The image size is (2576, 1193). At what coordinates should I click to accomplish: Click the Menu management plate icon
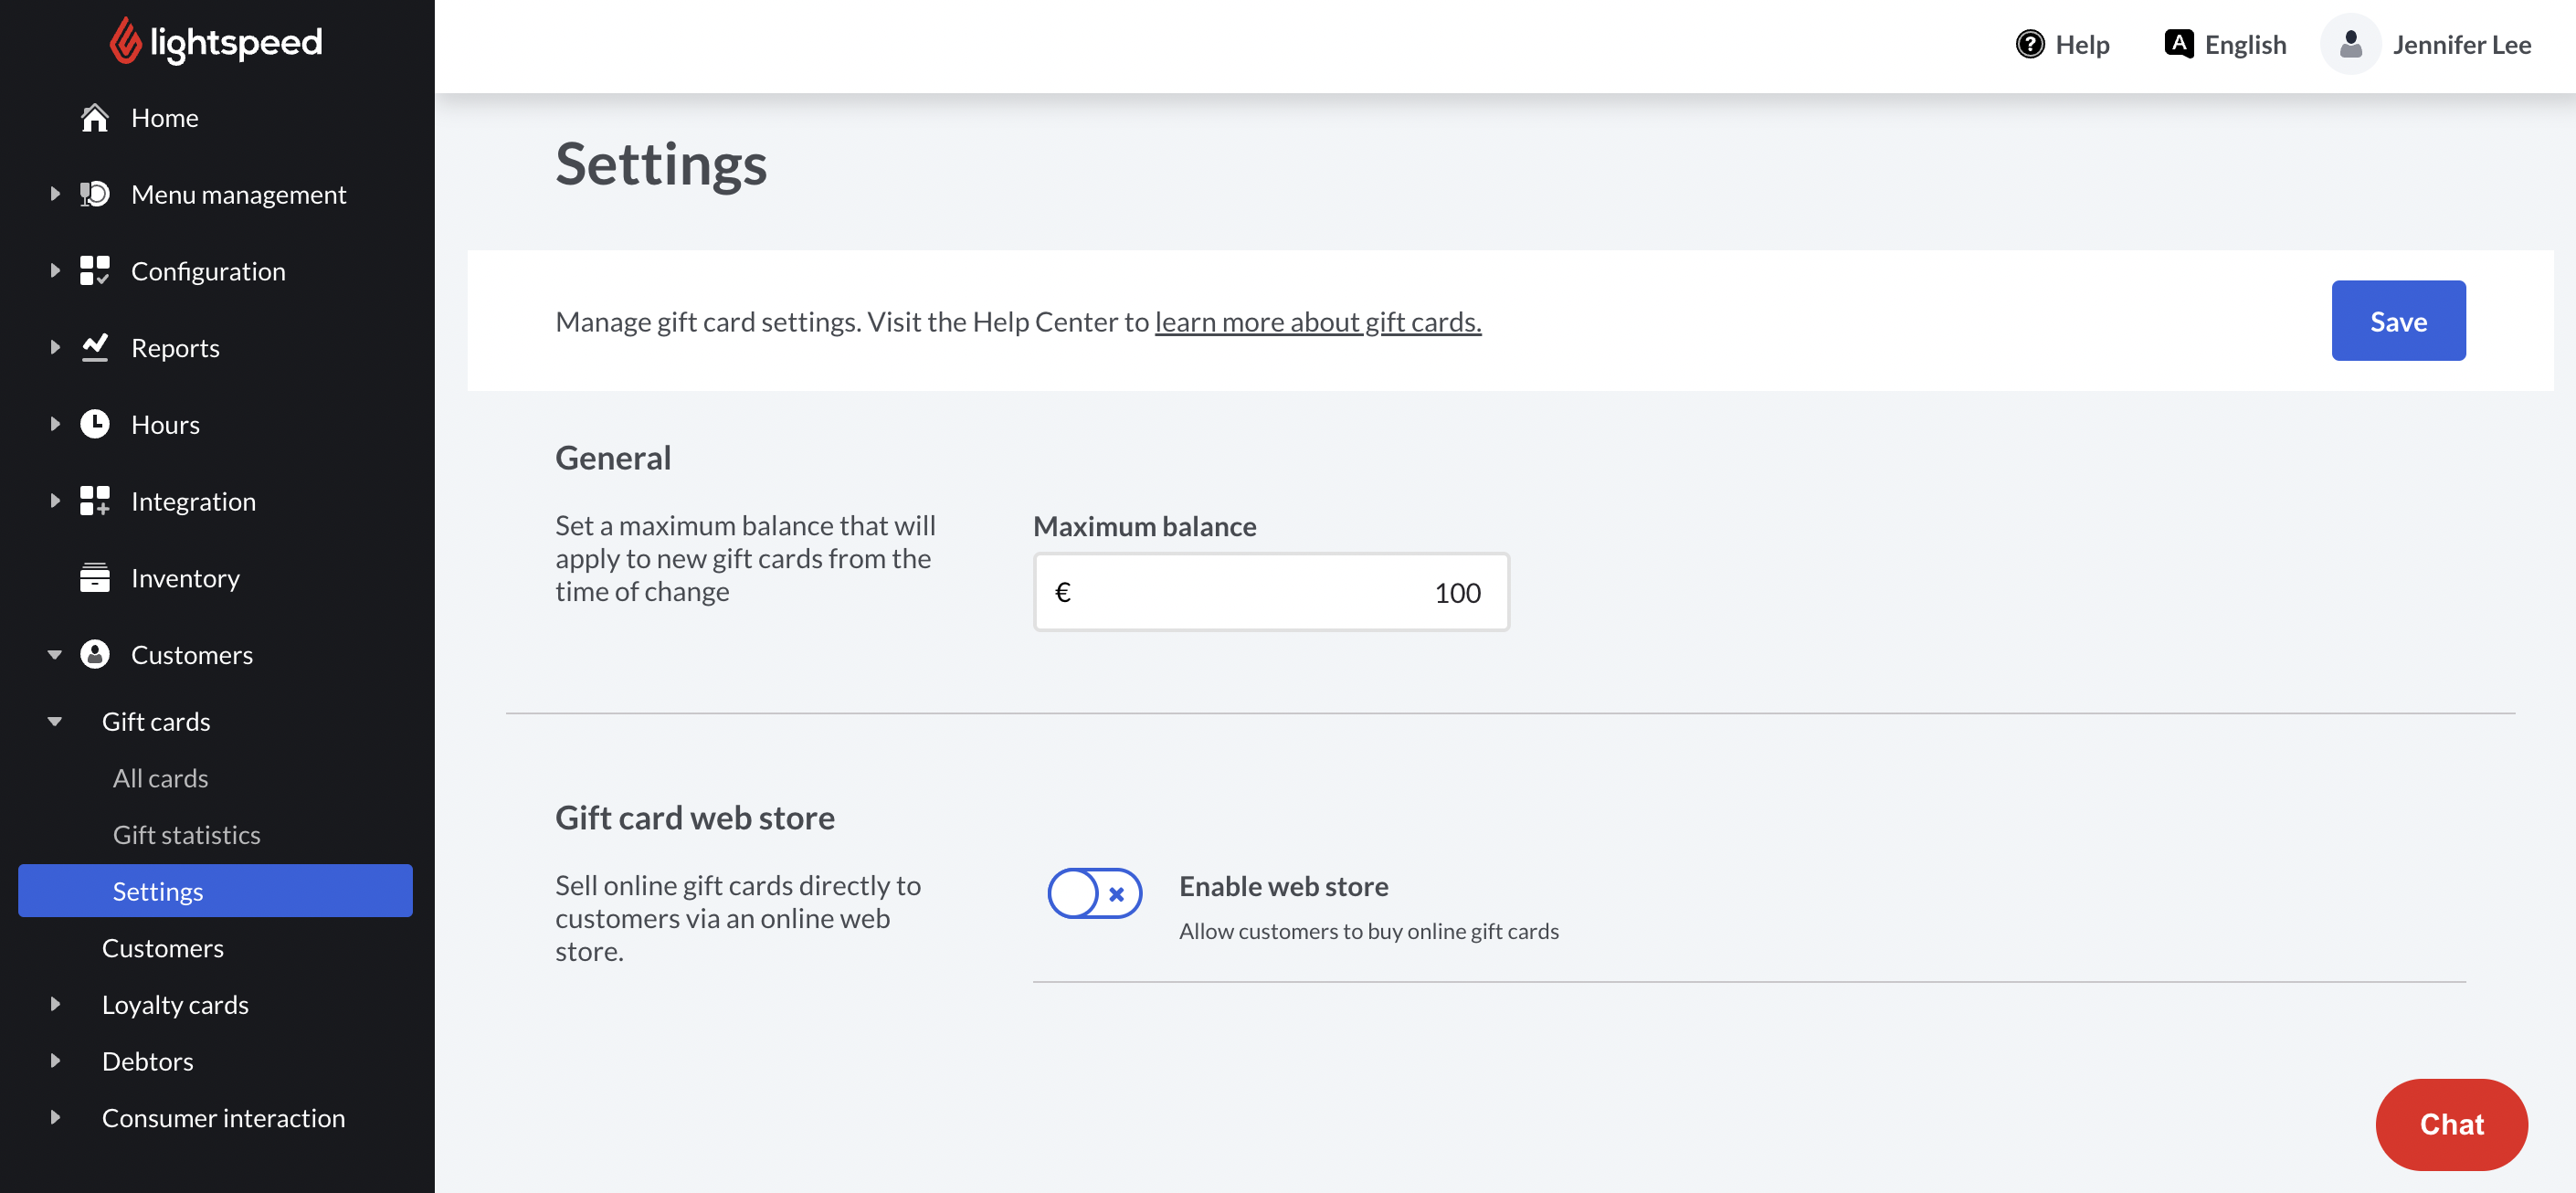tap(94, 194)
